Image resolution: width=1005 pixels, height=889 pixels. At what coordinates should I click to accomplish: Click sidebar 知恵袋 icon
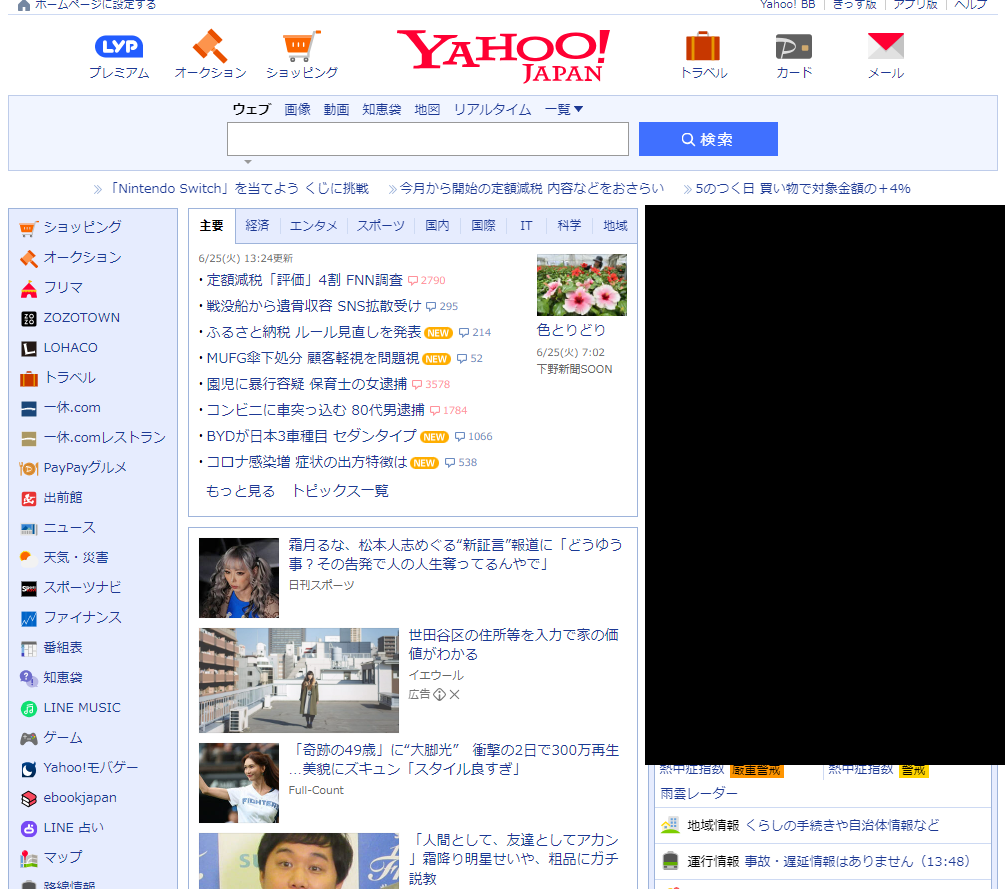tap(29, 678)
